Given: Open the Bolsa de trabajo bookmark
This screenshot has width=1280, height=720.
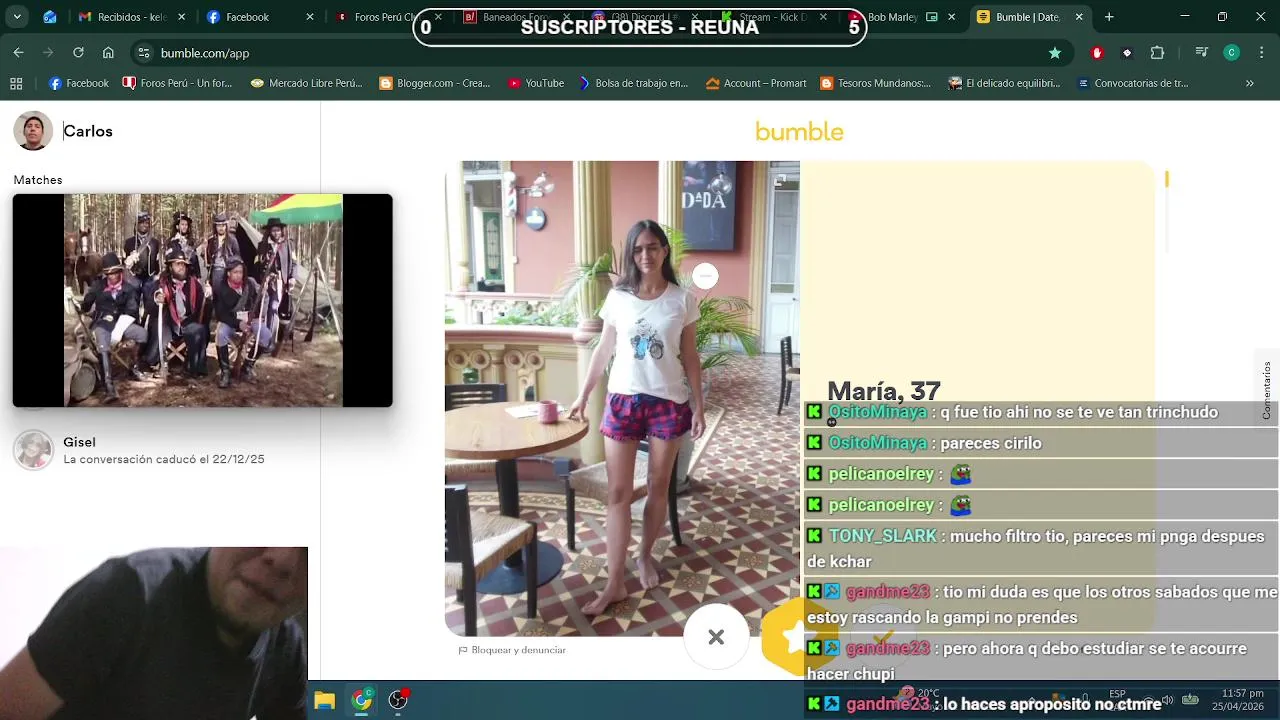Looking at the screenshot, I should click(x=633, y=83).
